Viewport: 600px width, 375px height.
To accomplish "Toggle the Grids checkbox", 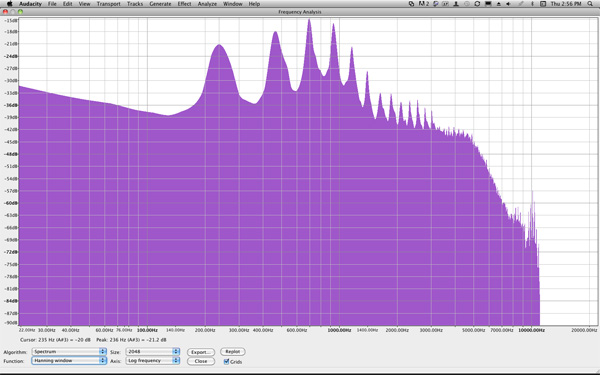I will [x=227, y=361].
